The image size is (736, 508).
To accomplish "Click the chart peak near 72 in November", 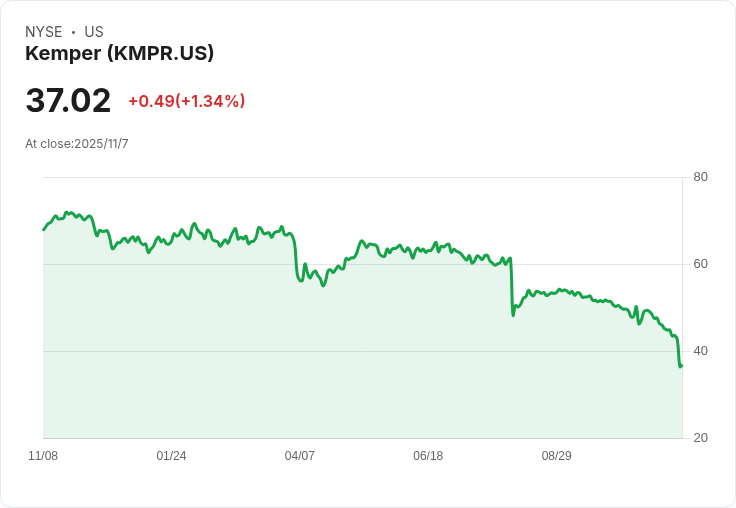I will (x=67, y=212).
